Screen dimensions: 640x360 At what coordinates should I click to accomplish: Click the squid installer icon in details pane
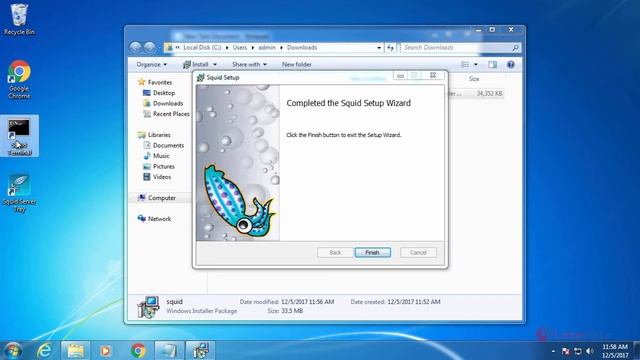(148, 307)
